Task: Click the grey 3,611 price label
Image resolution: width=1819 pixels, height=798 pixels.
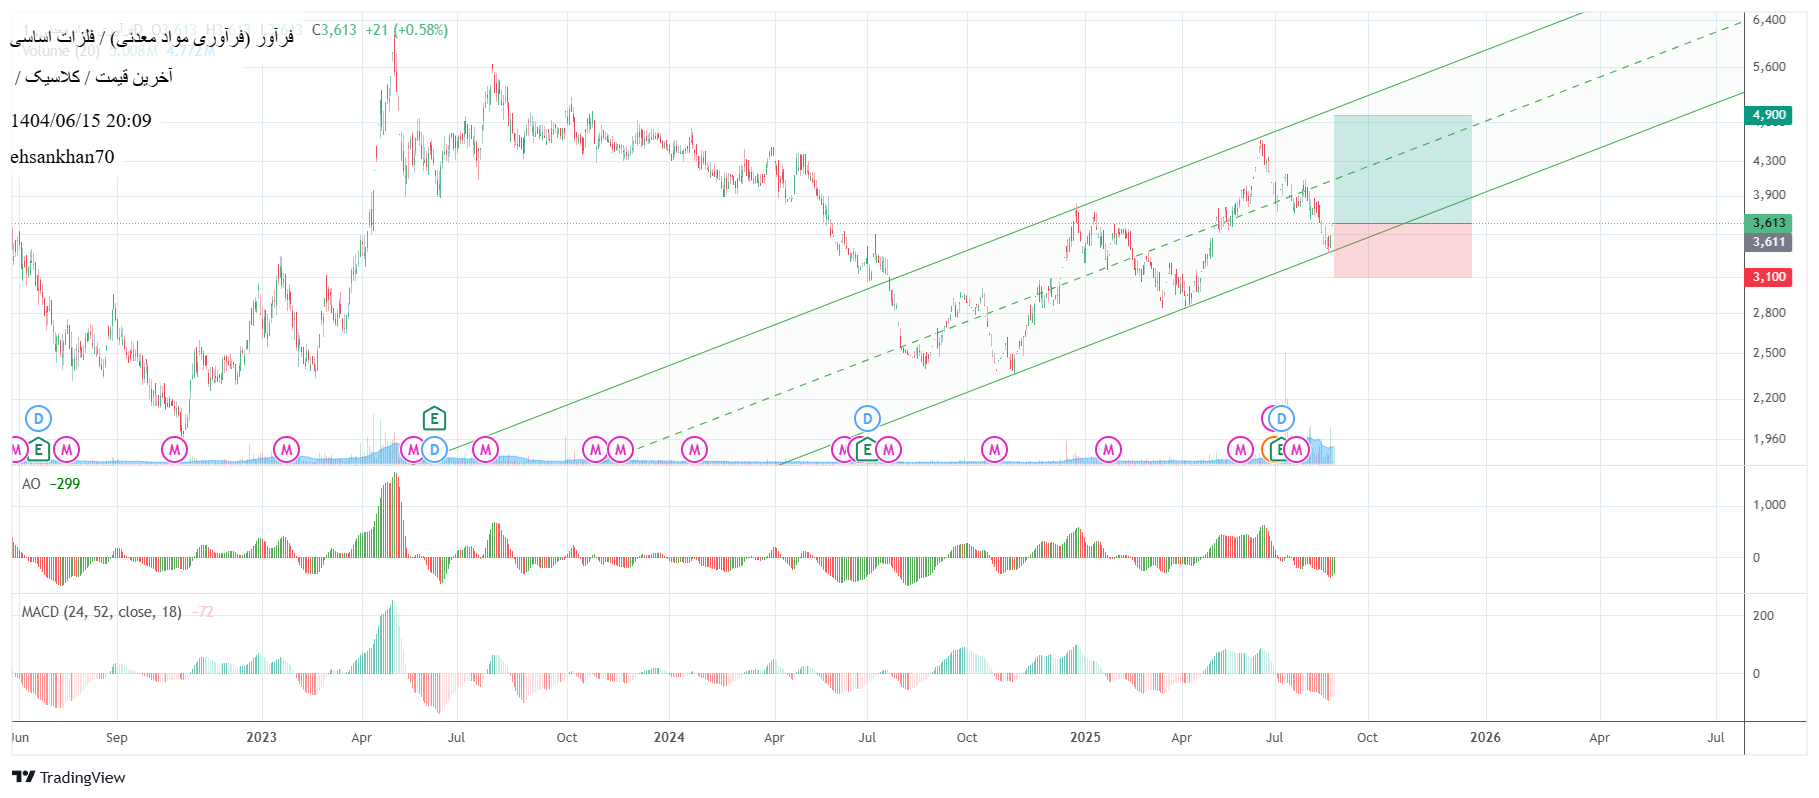Action: (x=1768, y=242)
